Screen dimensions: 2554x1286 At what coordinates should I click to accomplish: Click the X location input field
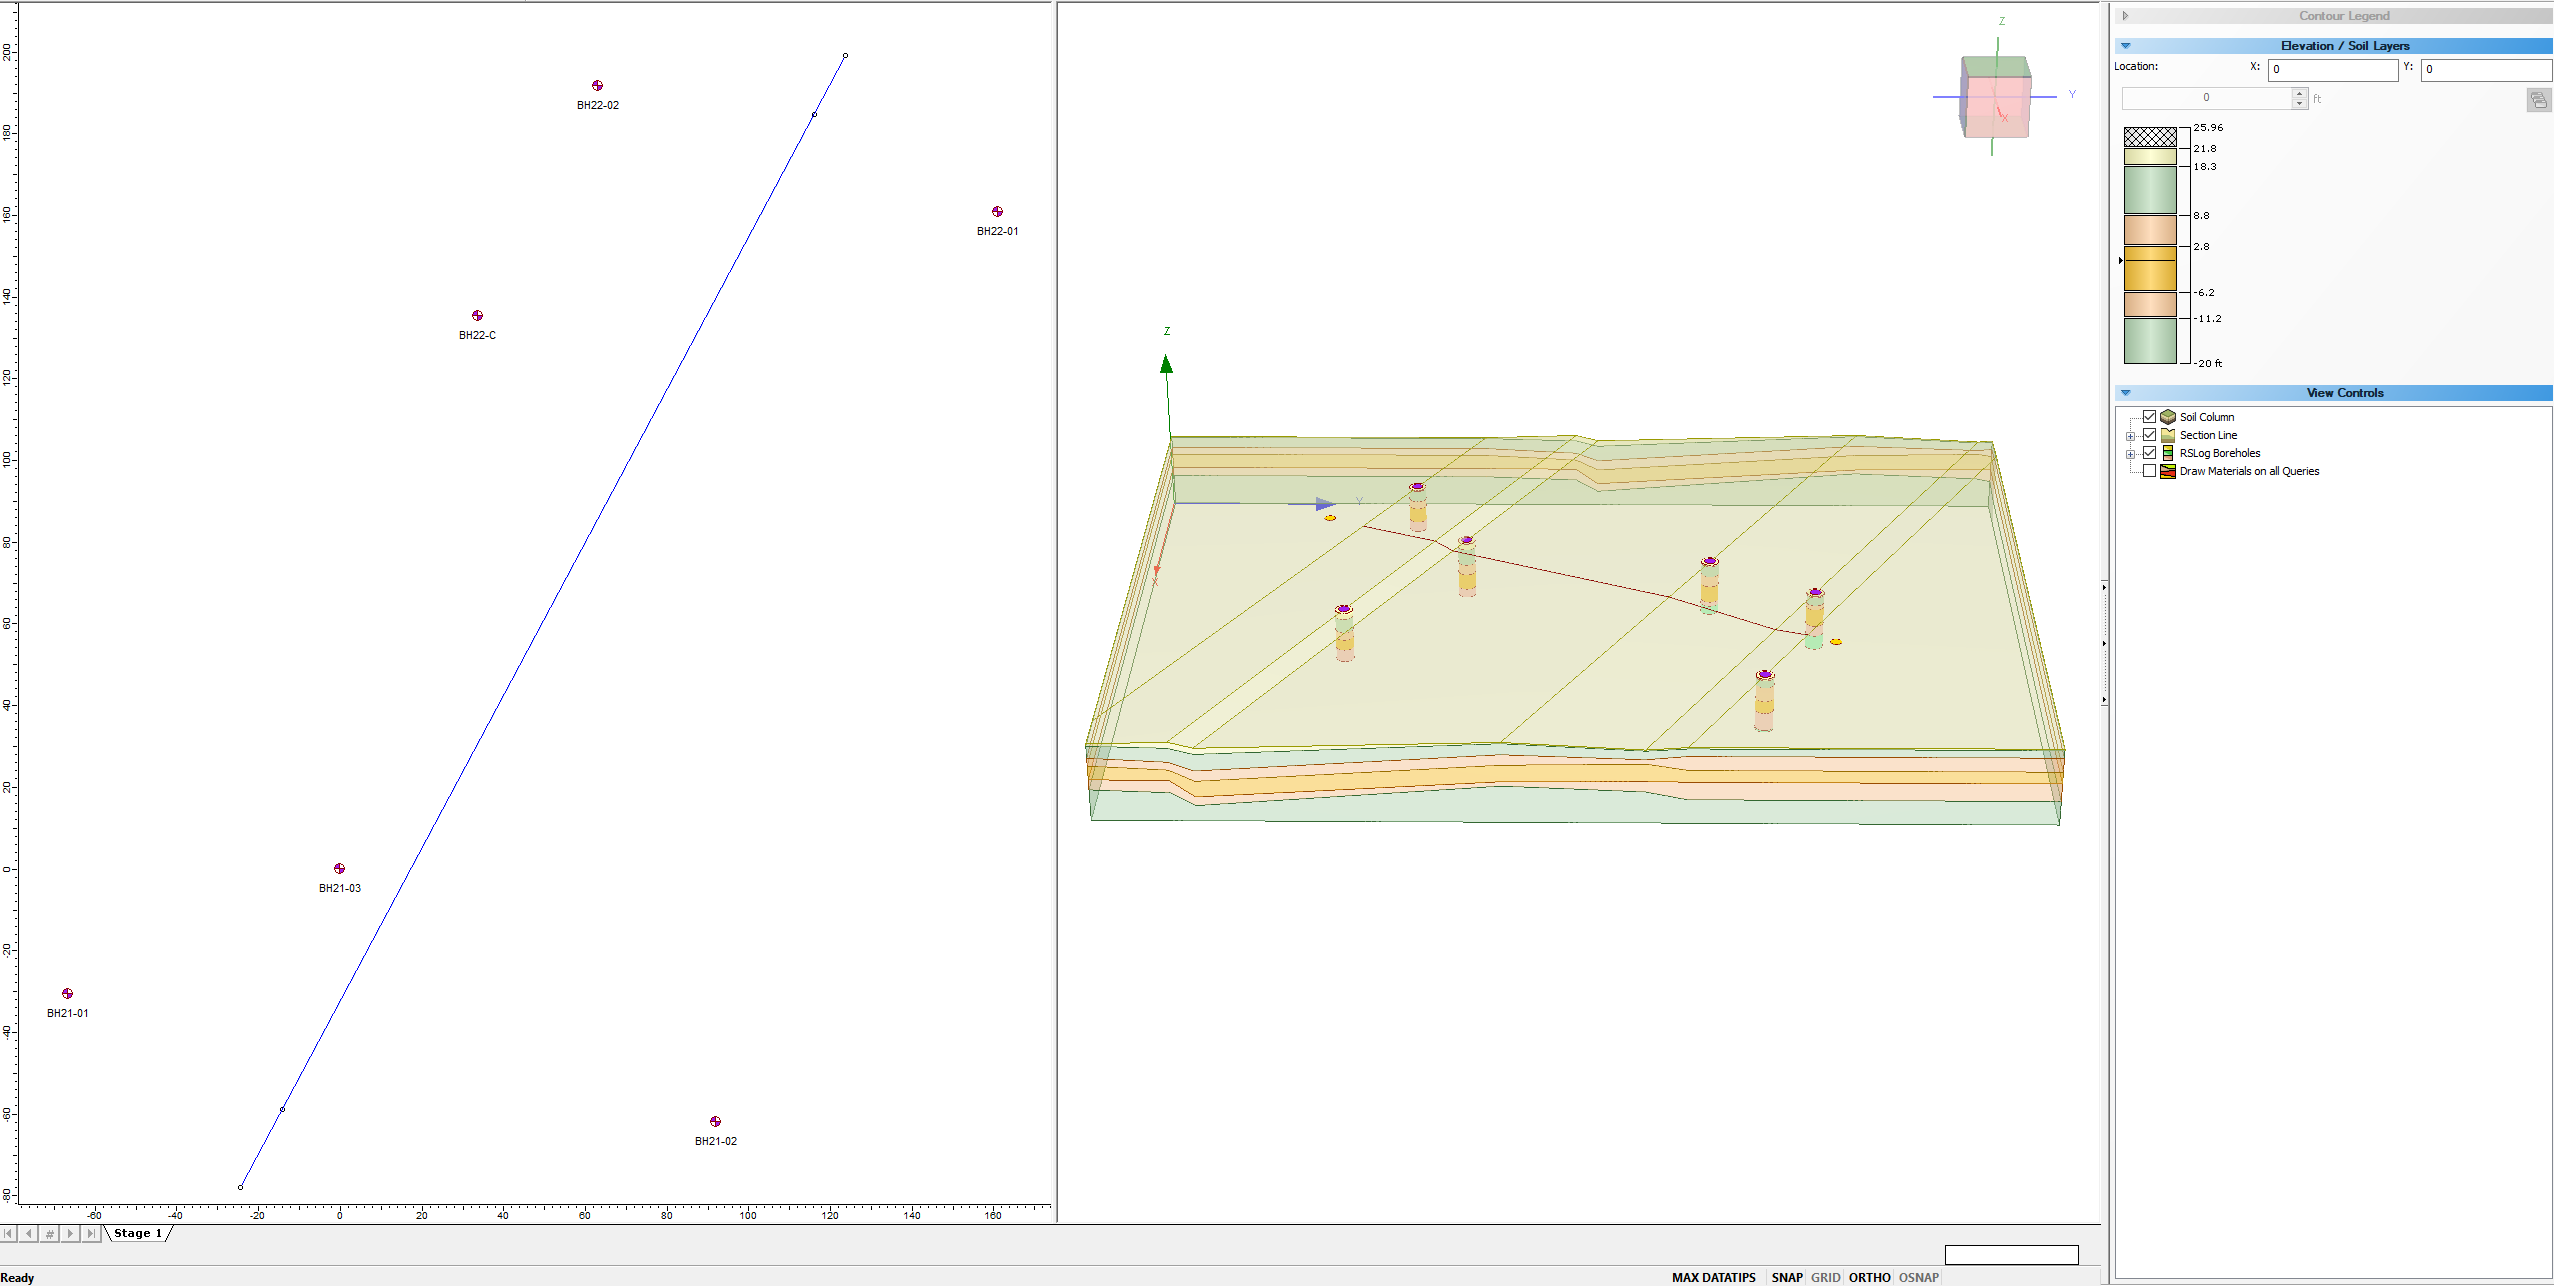coord(2332,69)
